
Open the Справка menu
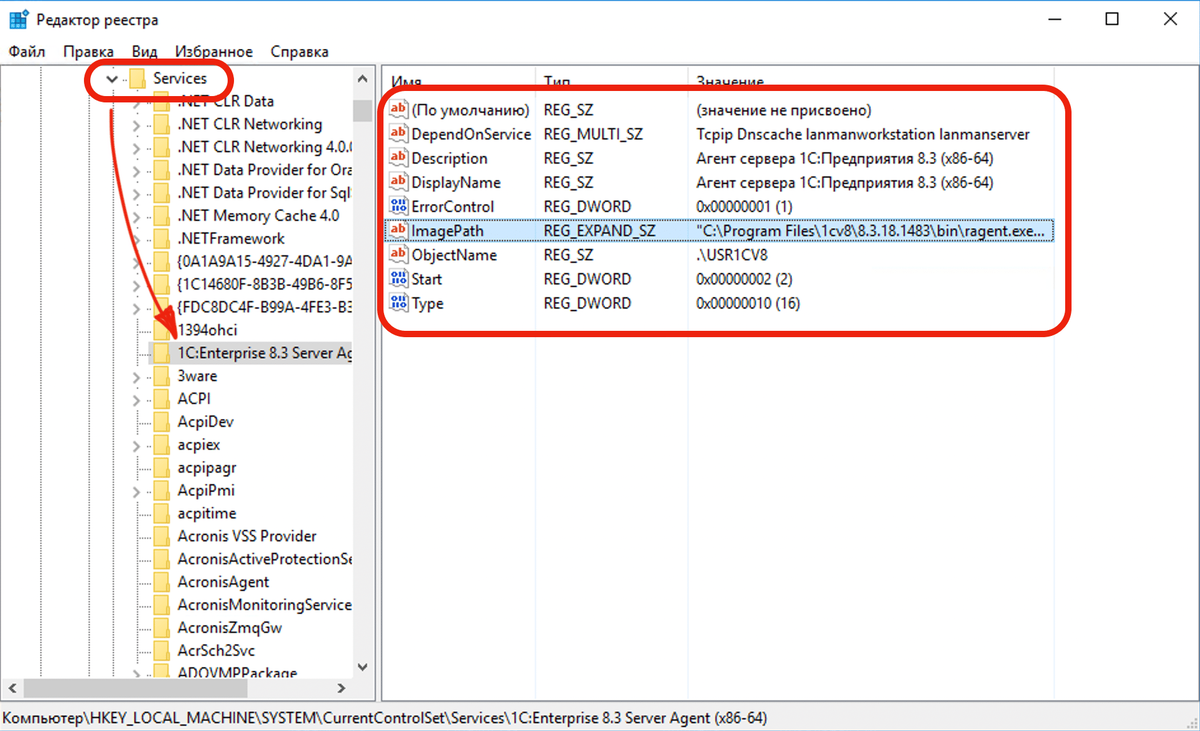coord(299,51)
